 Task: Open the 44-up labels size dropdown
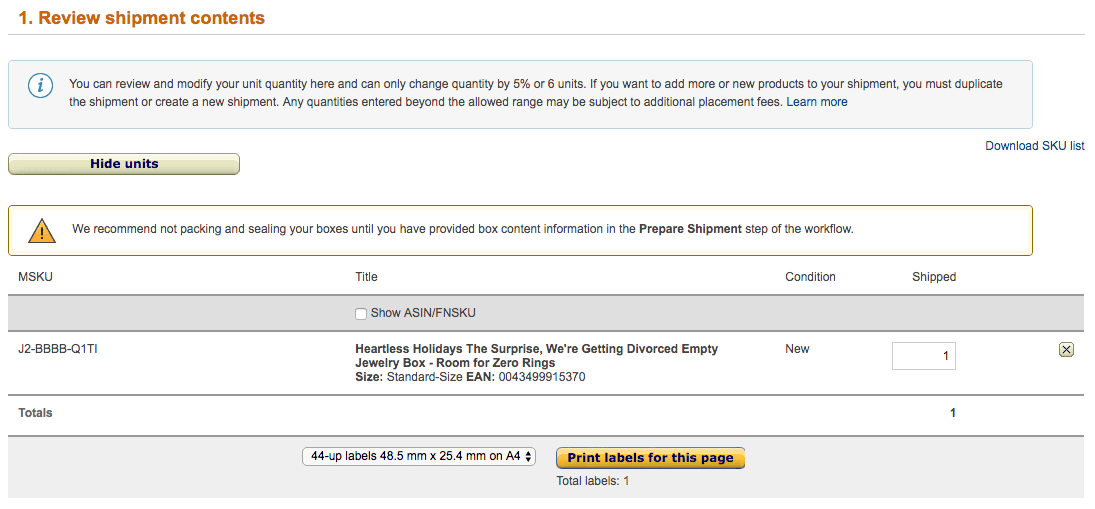tap(419, 457)
